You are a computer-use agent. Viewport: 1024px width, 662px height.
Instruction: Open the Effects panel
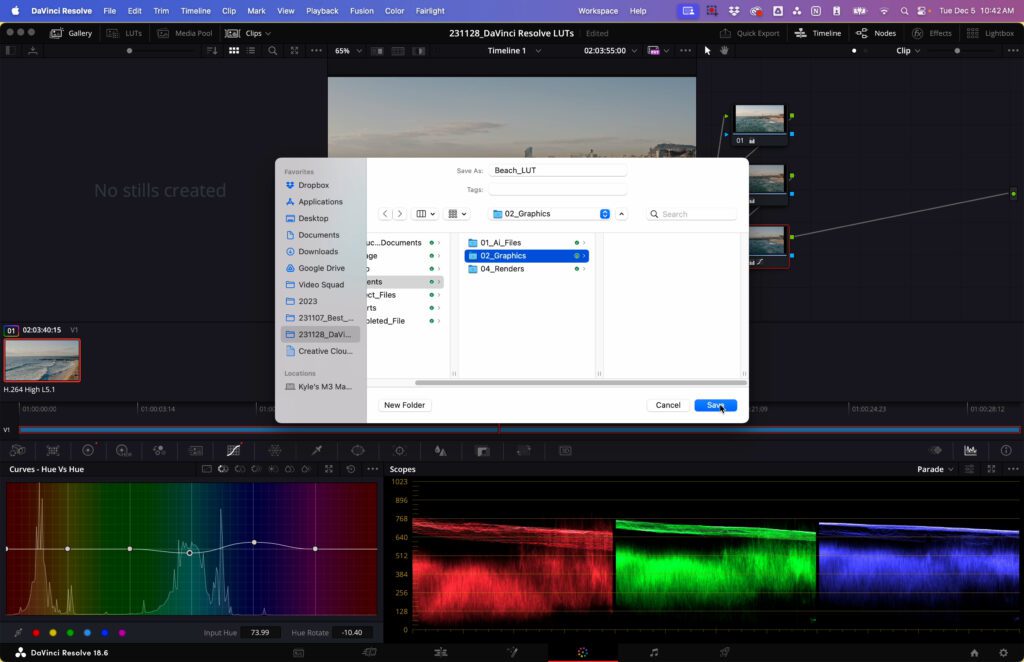click(x=932, y=33)
